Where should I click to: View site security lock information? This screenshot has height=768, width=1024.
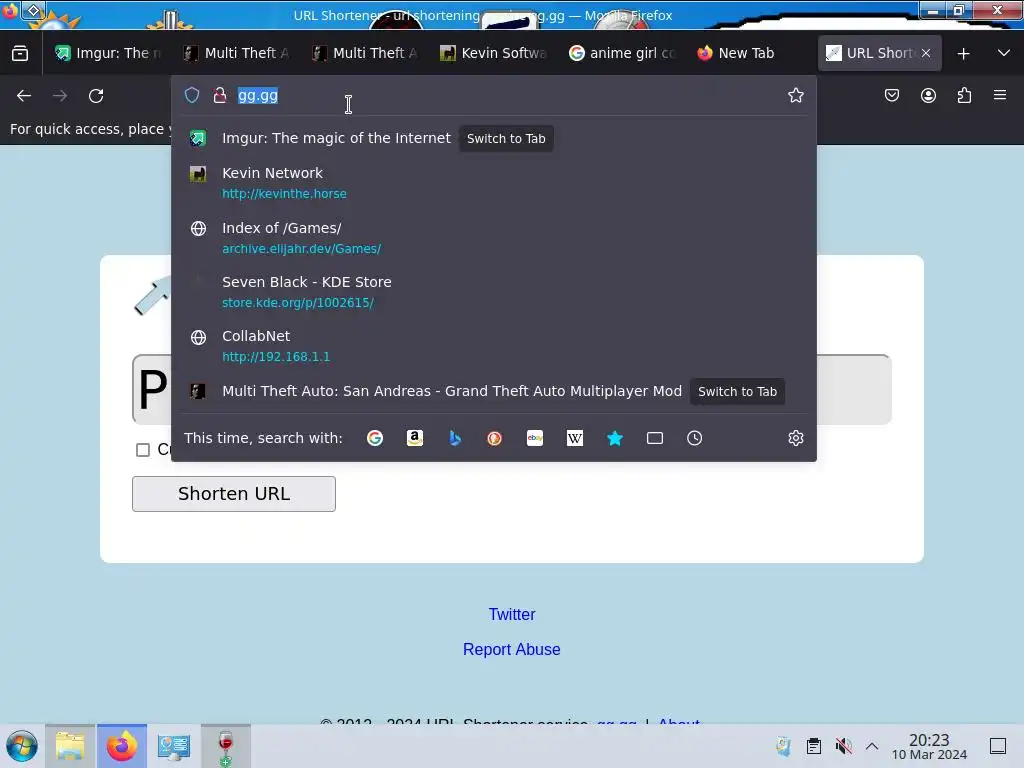[220, 95]
